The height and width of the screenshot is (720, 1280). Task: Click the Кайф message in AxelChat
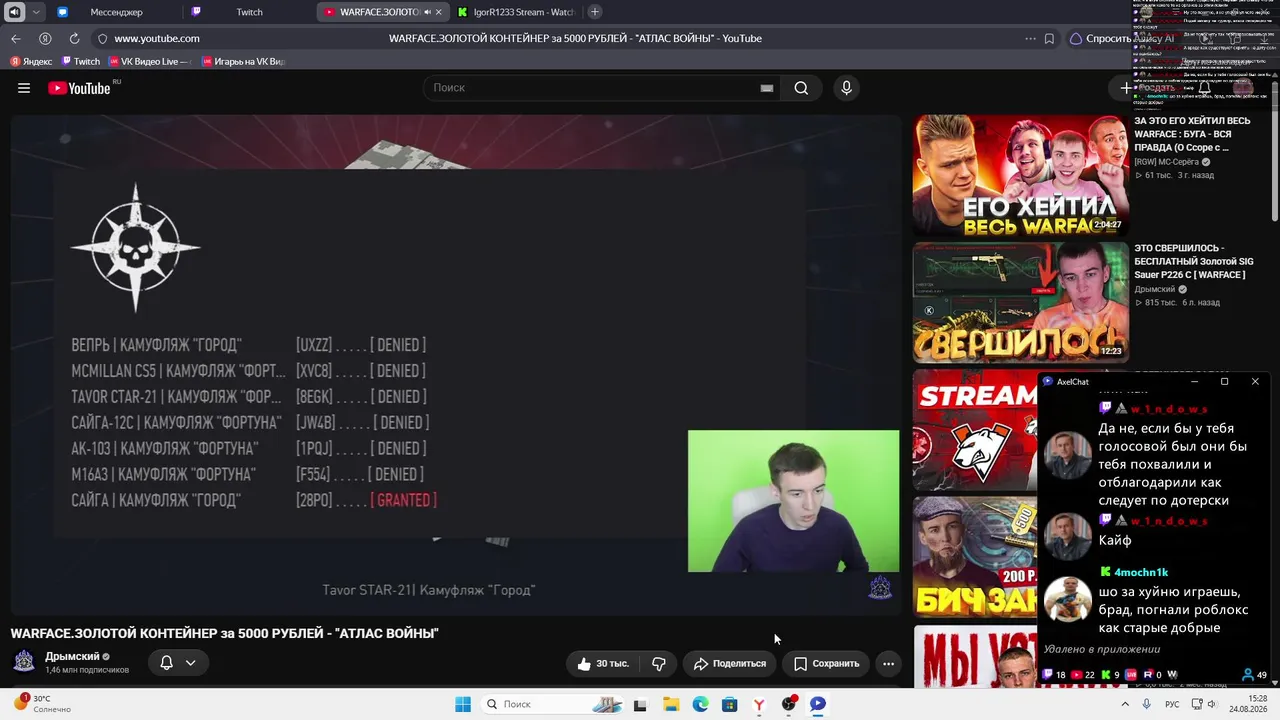[x=1115, y=540]
